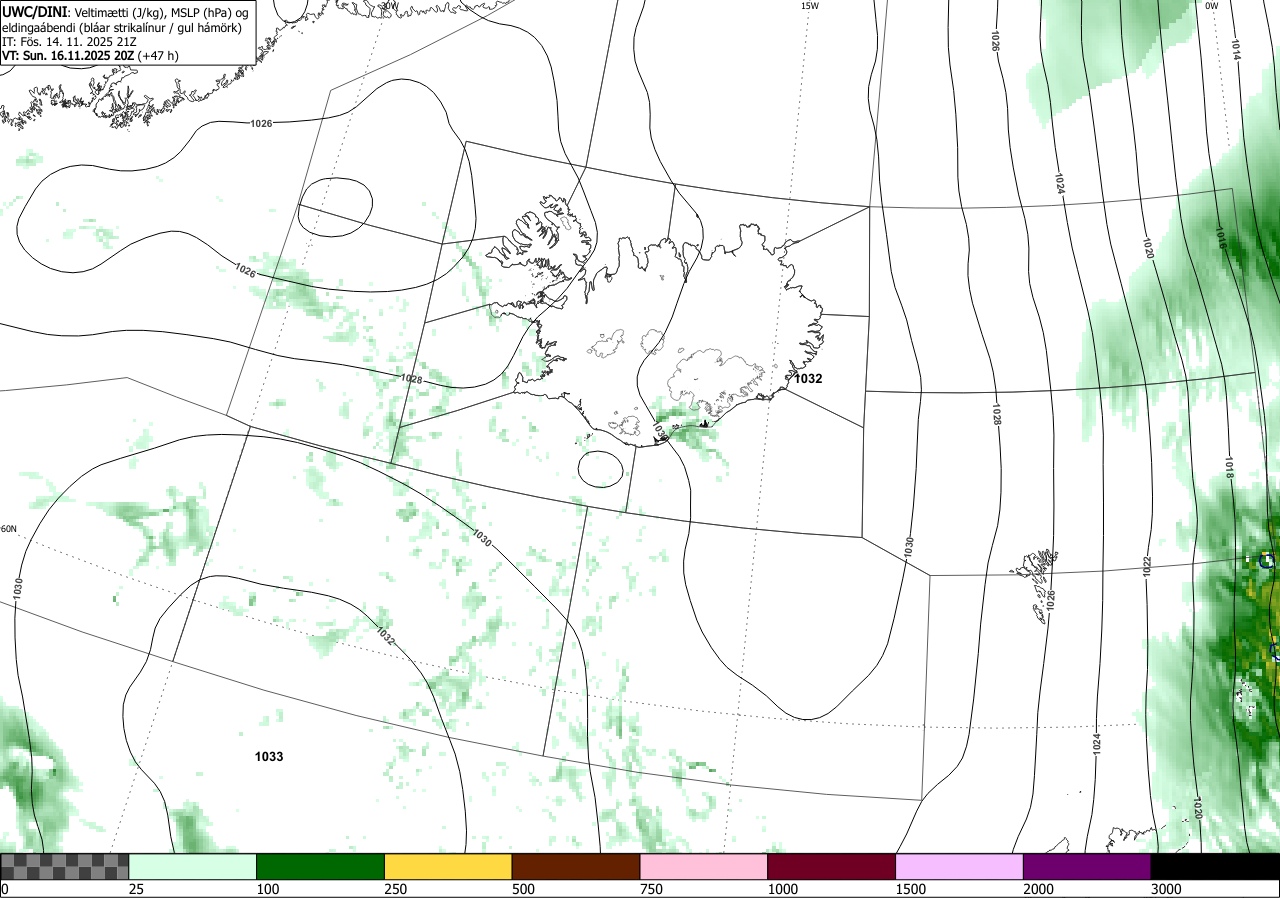Select the dark red 1000–1500 legend swatch
1280x898 pixels.
pos(832,866)
